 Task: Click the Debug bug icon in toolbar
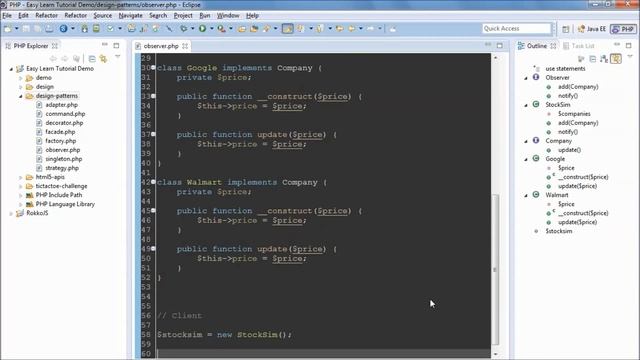click(x=184, y=29)
